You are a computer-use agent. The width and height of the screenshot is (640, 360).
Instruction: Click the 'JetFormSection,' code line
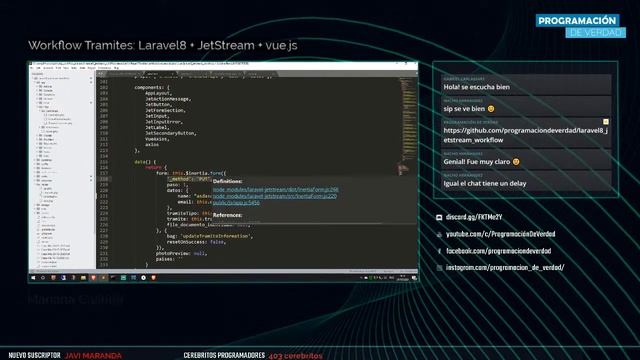pyautogui.click(x=165, y=110)
